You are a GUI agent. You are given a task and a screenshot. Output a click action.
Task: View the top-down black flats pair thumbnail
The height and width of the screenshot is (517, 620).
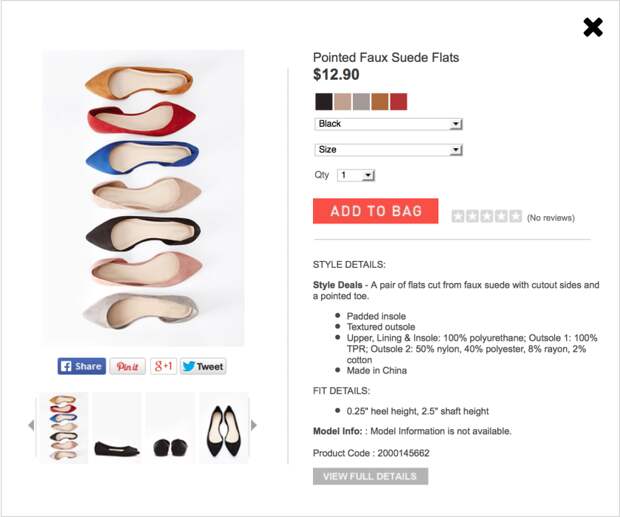[x=224, y=428]
